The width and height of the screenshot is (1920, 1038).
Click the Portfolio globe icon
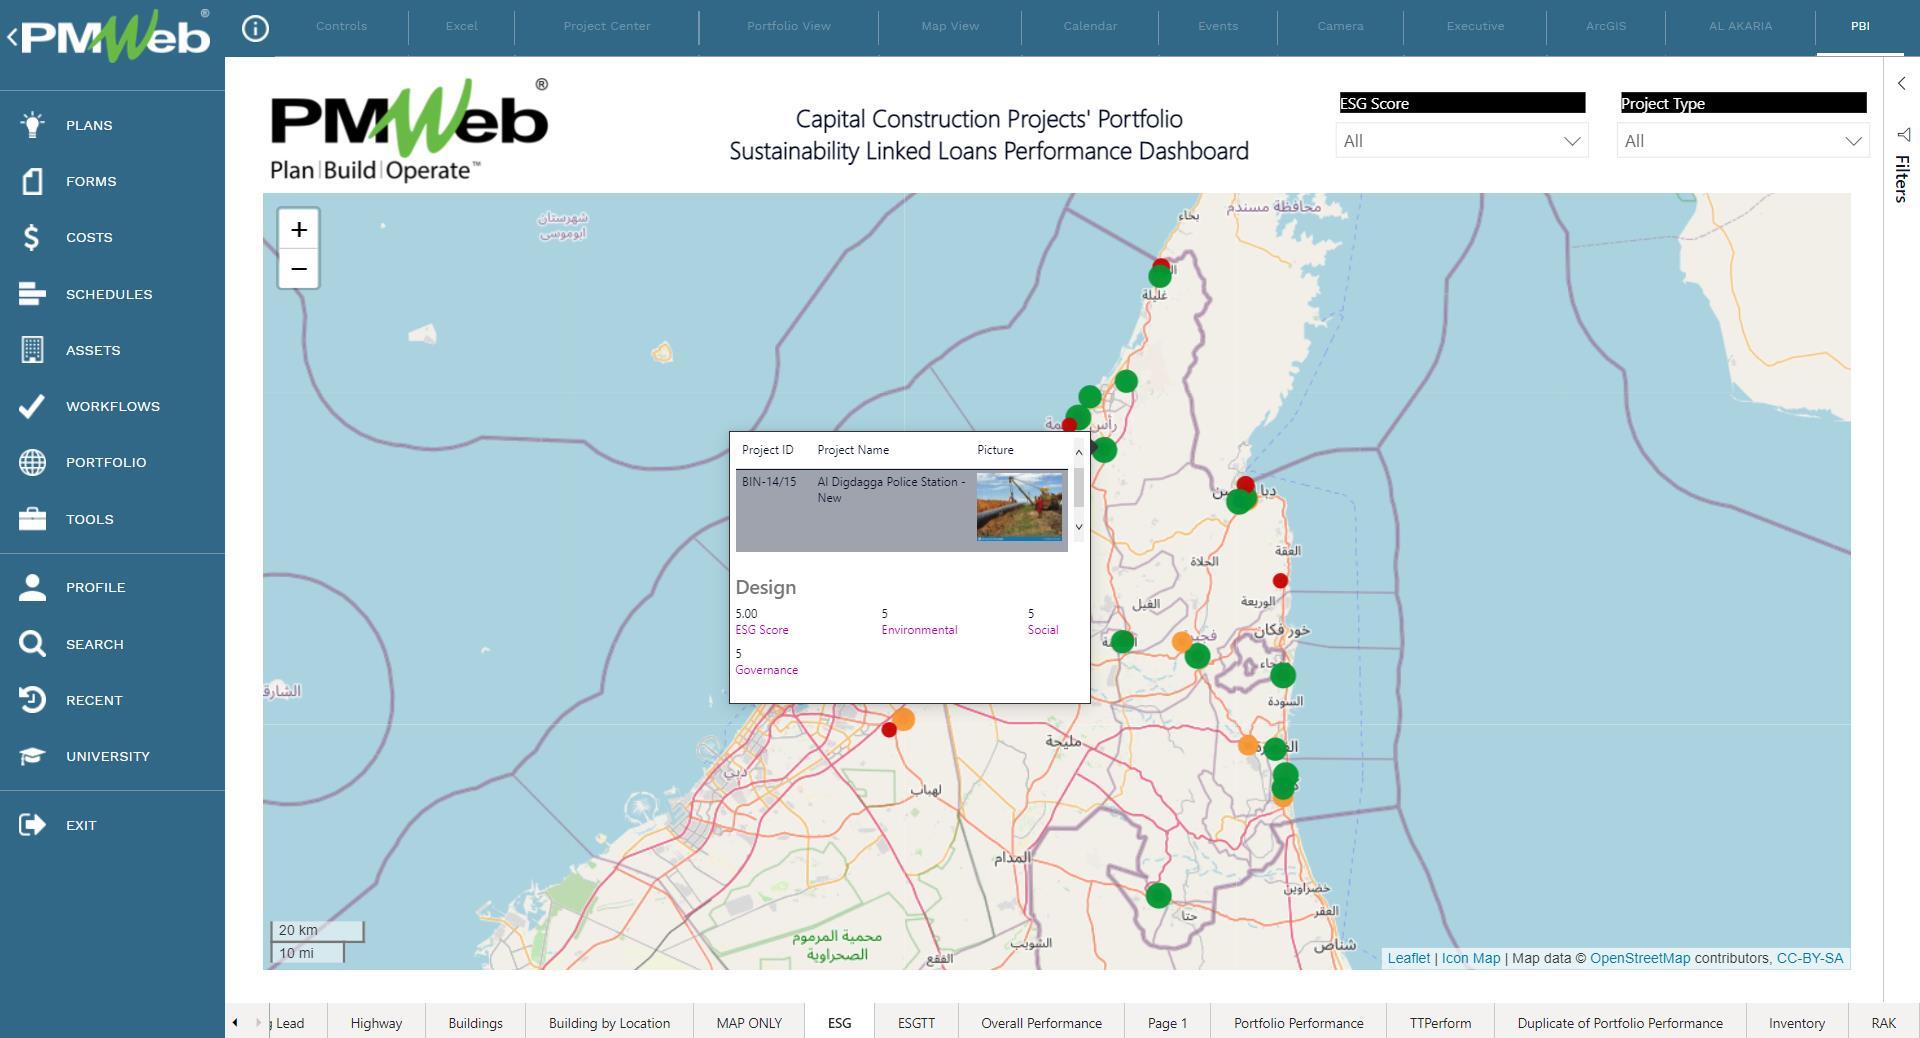coord(32,462)
